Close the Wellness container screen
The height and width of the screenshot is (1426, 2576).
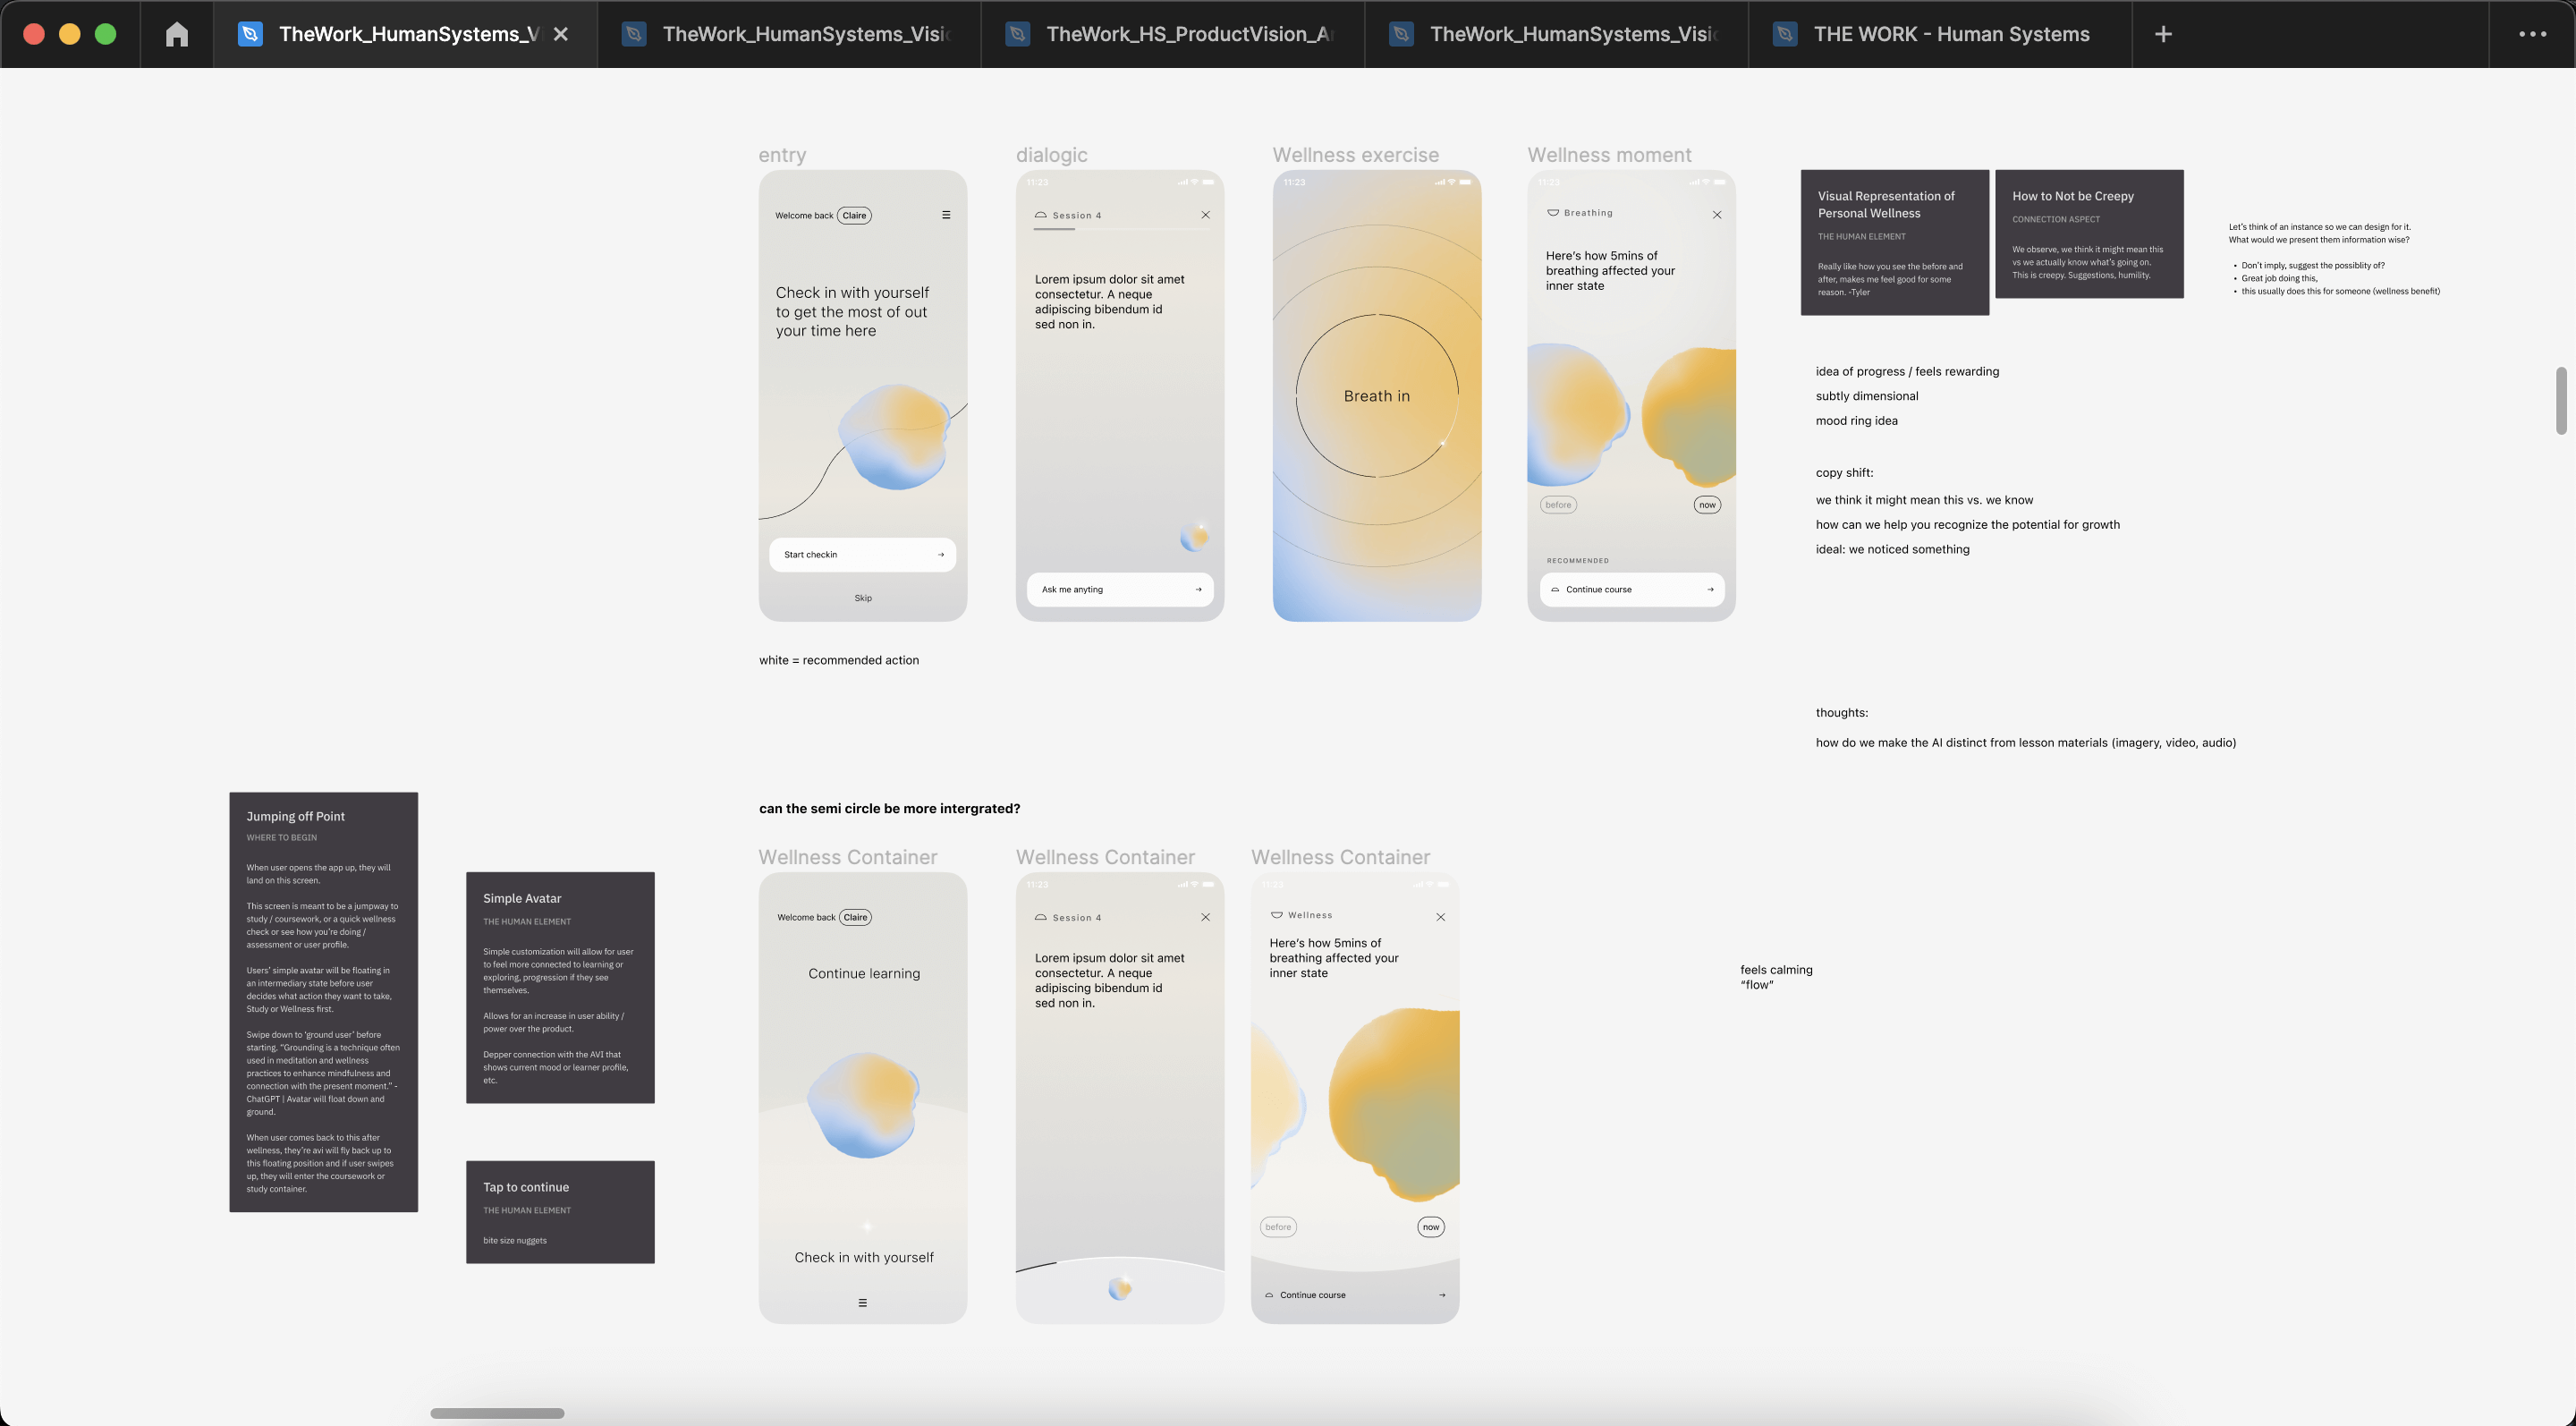(x=1440, y=917)
